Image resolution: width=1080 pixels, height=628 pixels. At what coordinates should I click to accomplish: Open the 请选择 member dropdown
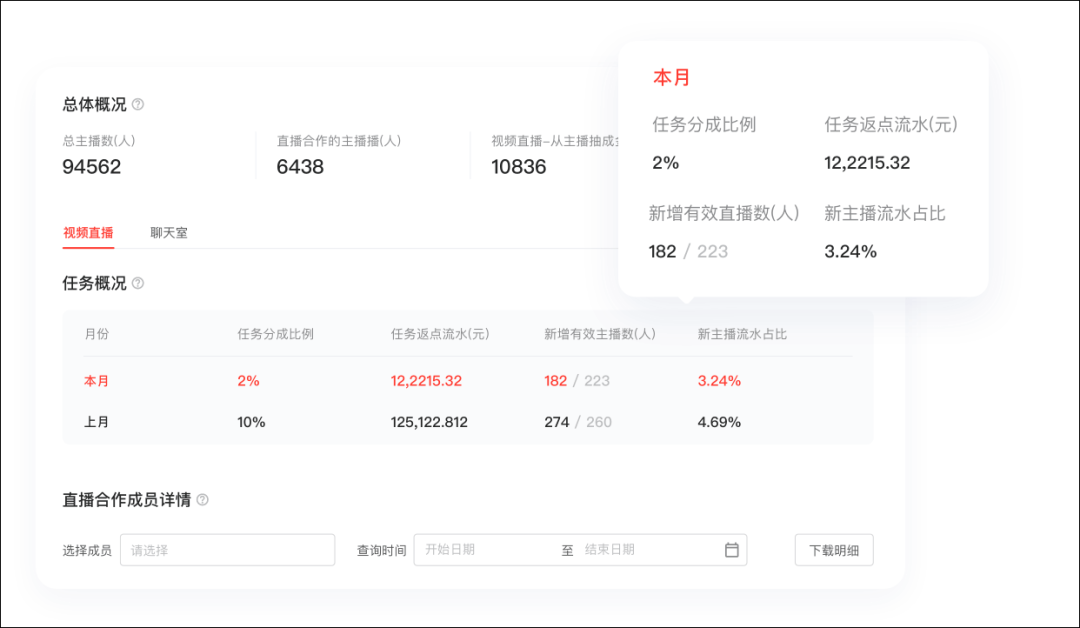[x=227, y=549]
